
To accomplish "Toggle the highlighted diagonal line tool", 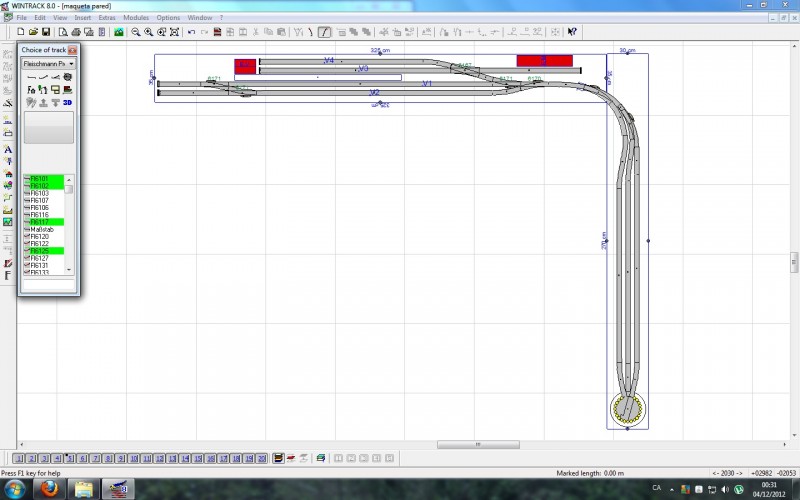I will point(324,32).
